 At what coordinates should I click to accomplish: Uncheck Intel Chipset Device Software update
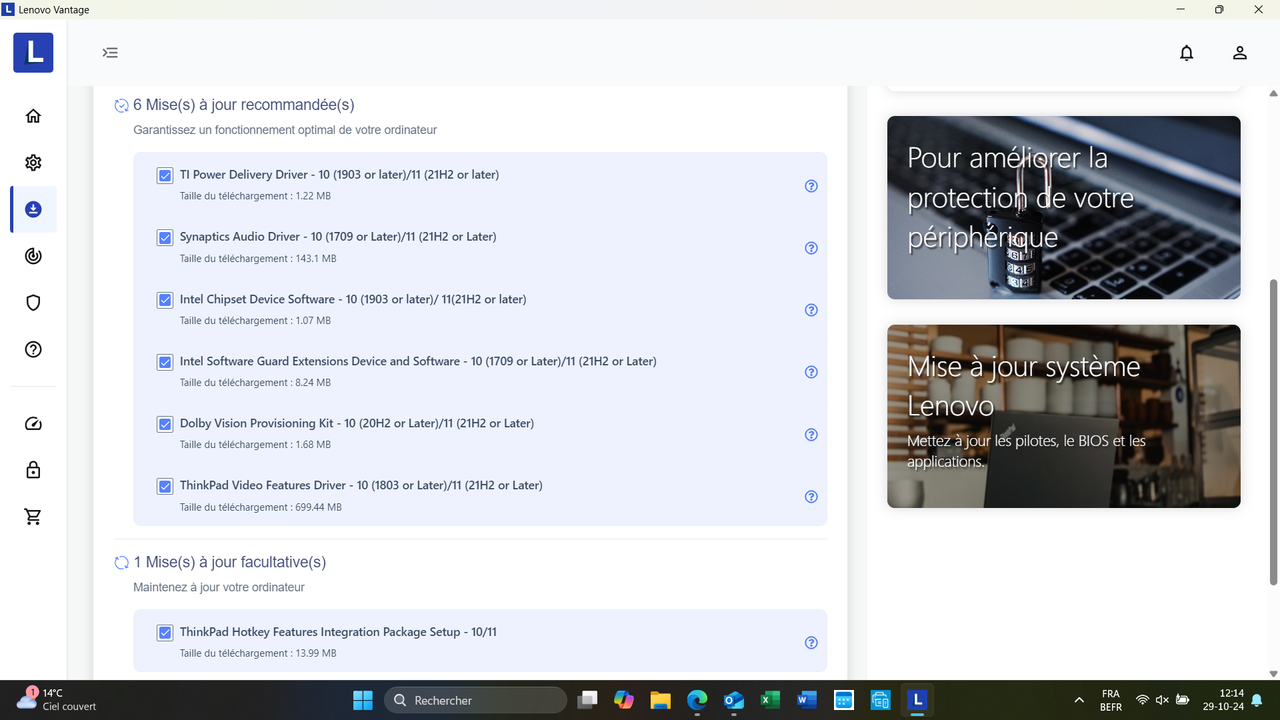coord(165,300)
